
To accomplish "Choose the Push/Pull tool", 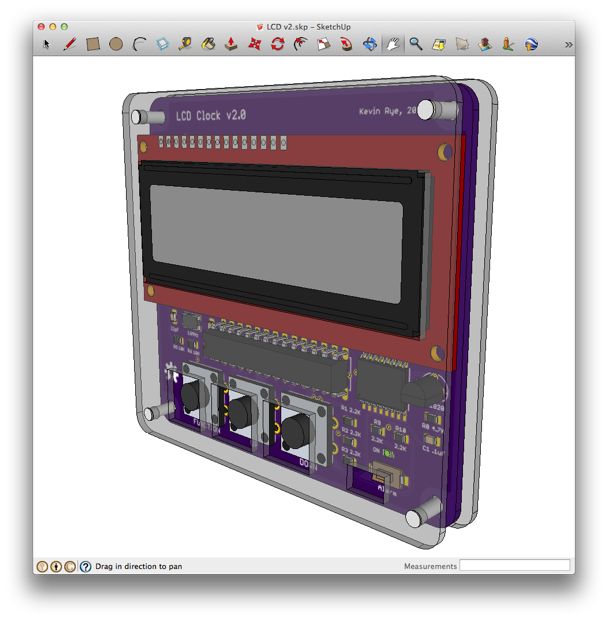I will (231, 44).
